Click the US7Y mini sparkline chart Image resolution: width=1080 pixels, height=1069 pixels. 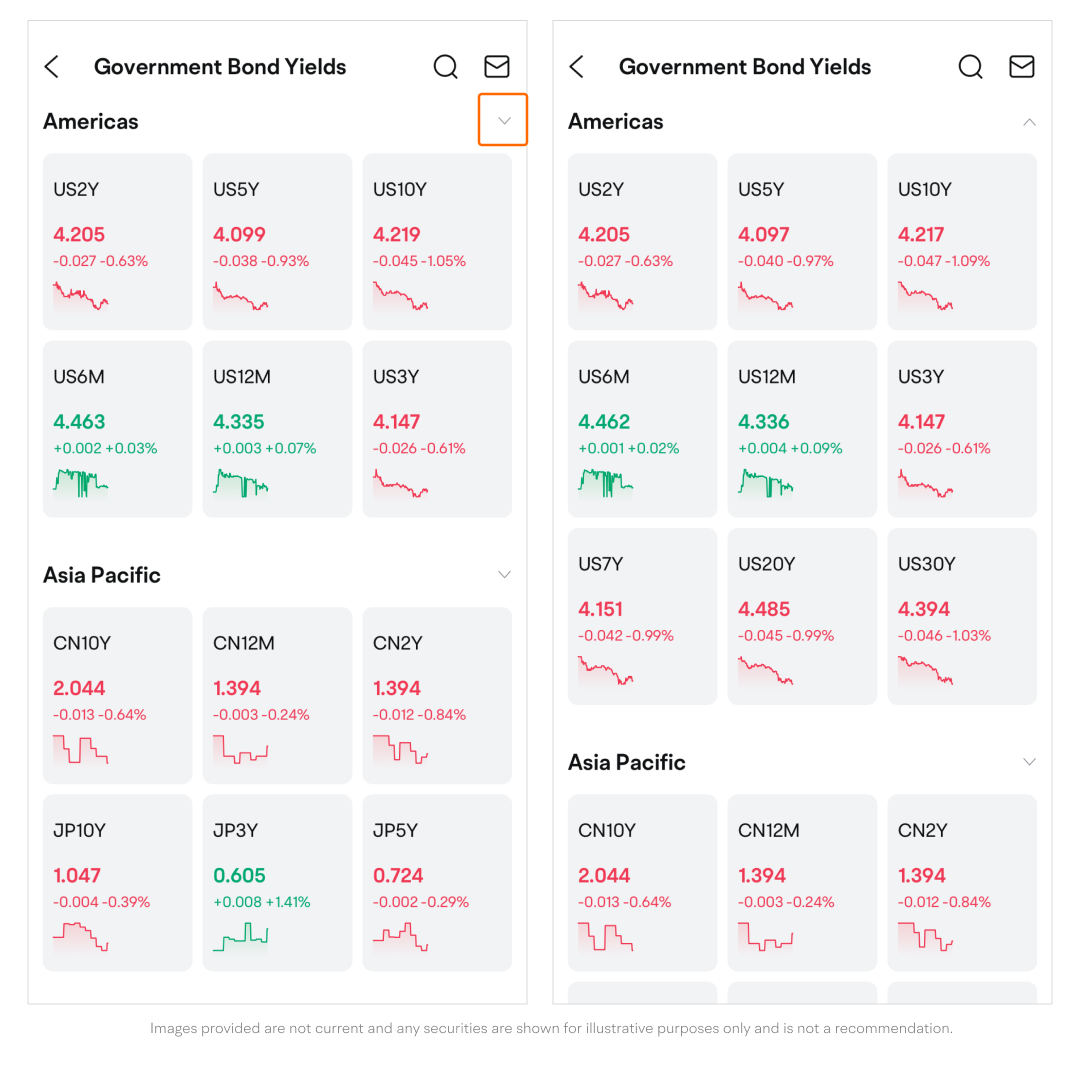pos(606,669)
